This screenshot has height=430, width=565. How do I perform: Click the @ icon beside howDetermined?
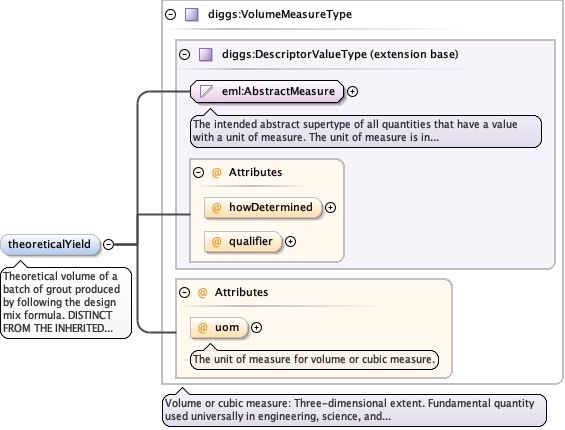tap(216, 208)
